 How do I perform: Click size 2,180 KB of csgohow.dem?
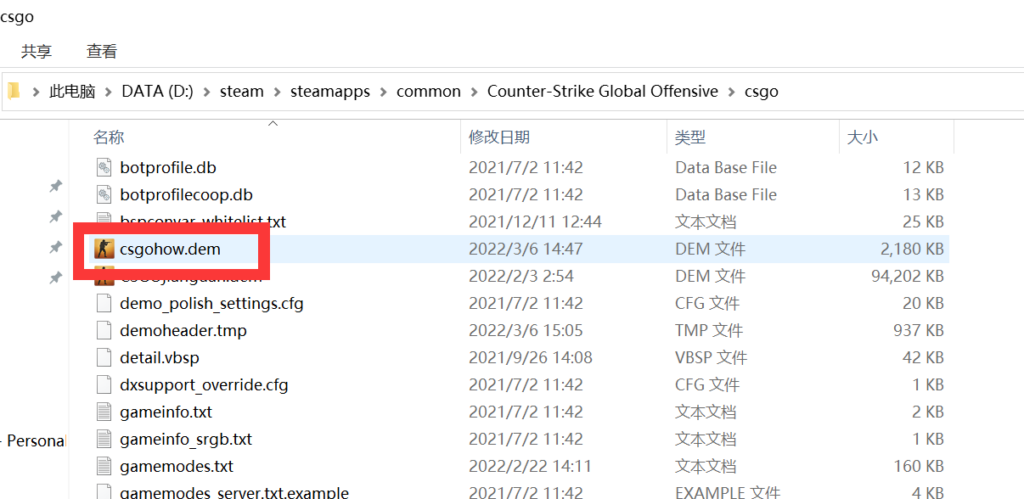[912, 249]
